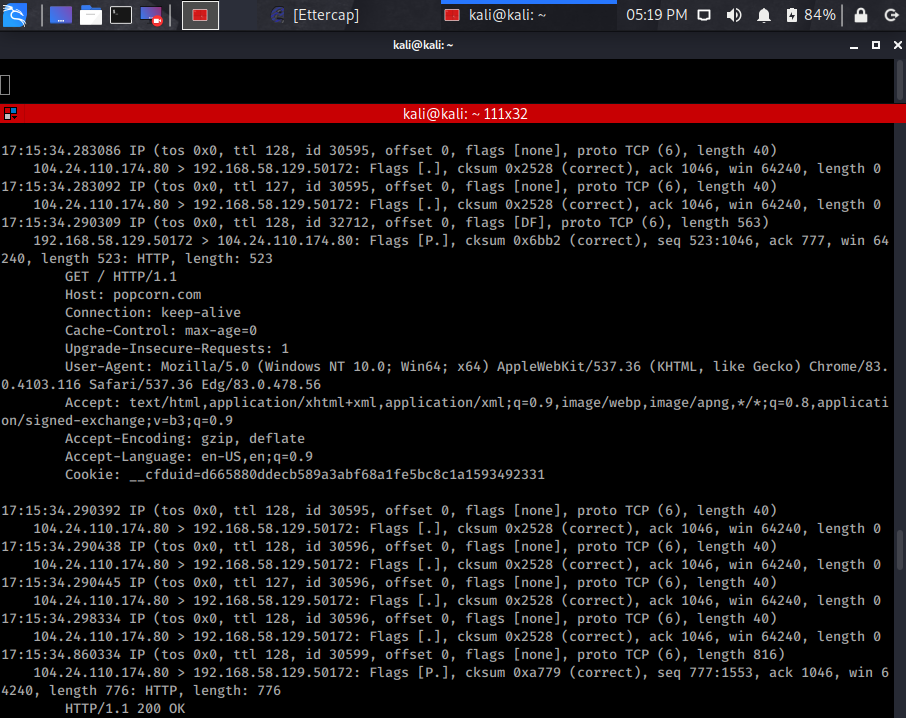The height and width of the screenshot is (718, 906).
Task: Click '240, length 523: HTTP, length: 523' line
Action: pyautogui.click(x=136, y=258)
